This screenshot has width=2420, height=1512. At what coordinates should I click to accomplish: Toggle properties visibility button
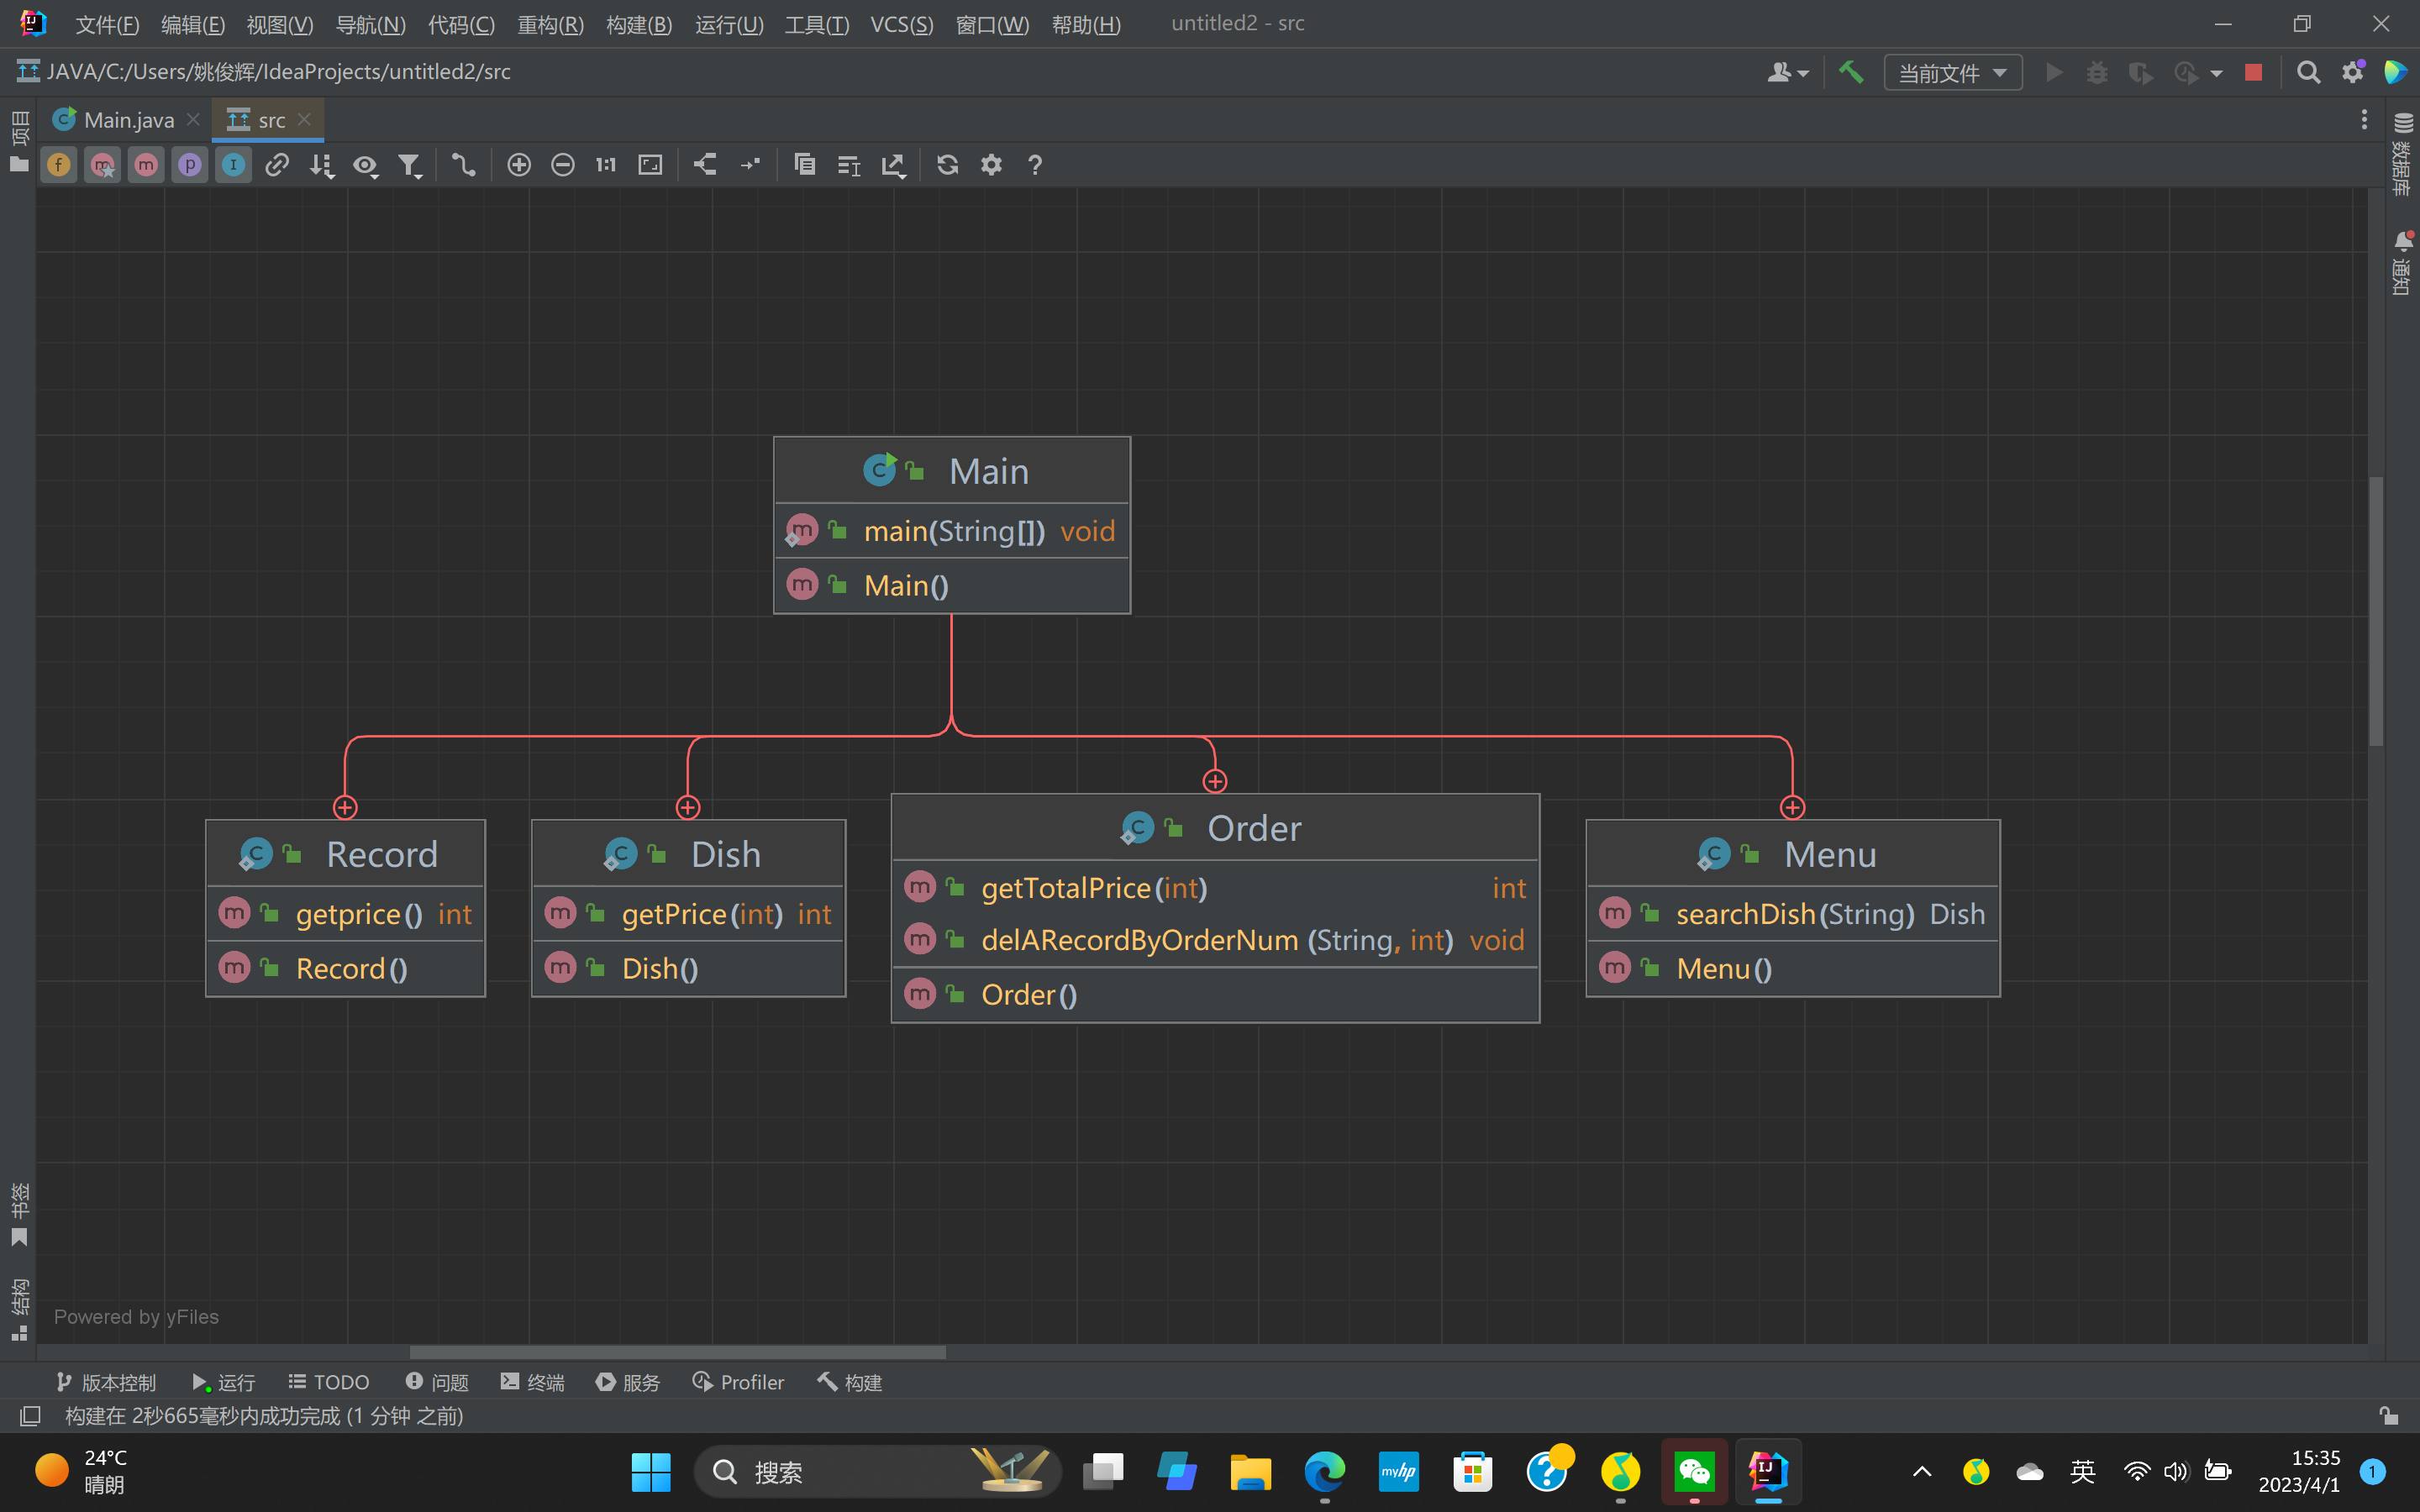coord(189,165)
